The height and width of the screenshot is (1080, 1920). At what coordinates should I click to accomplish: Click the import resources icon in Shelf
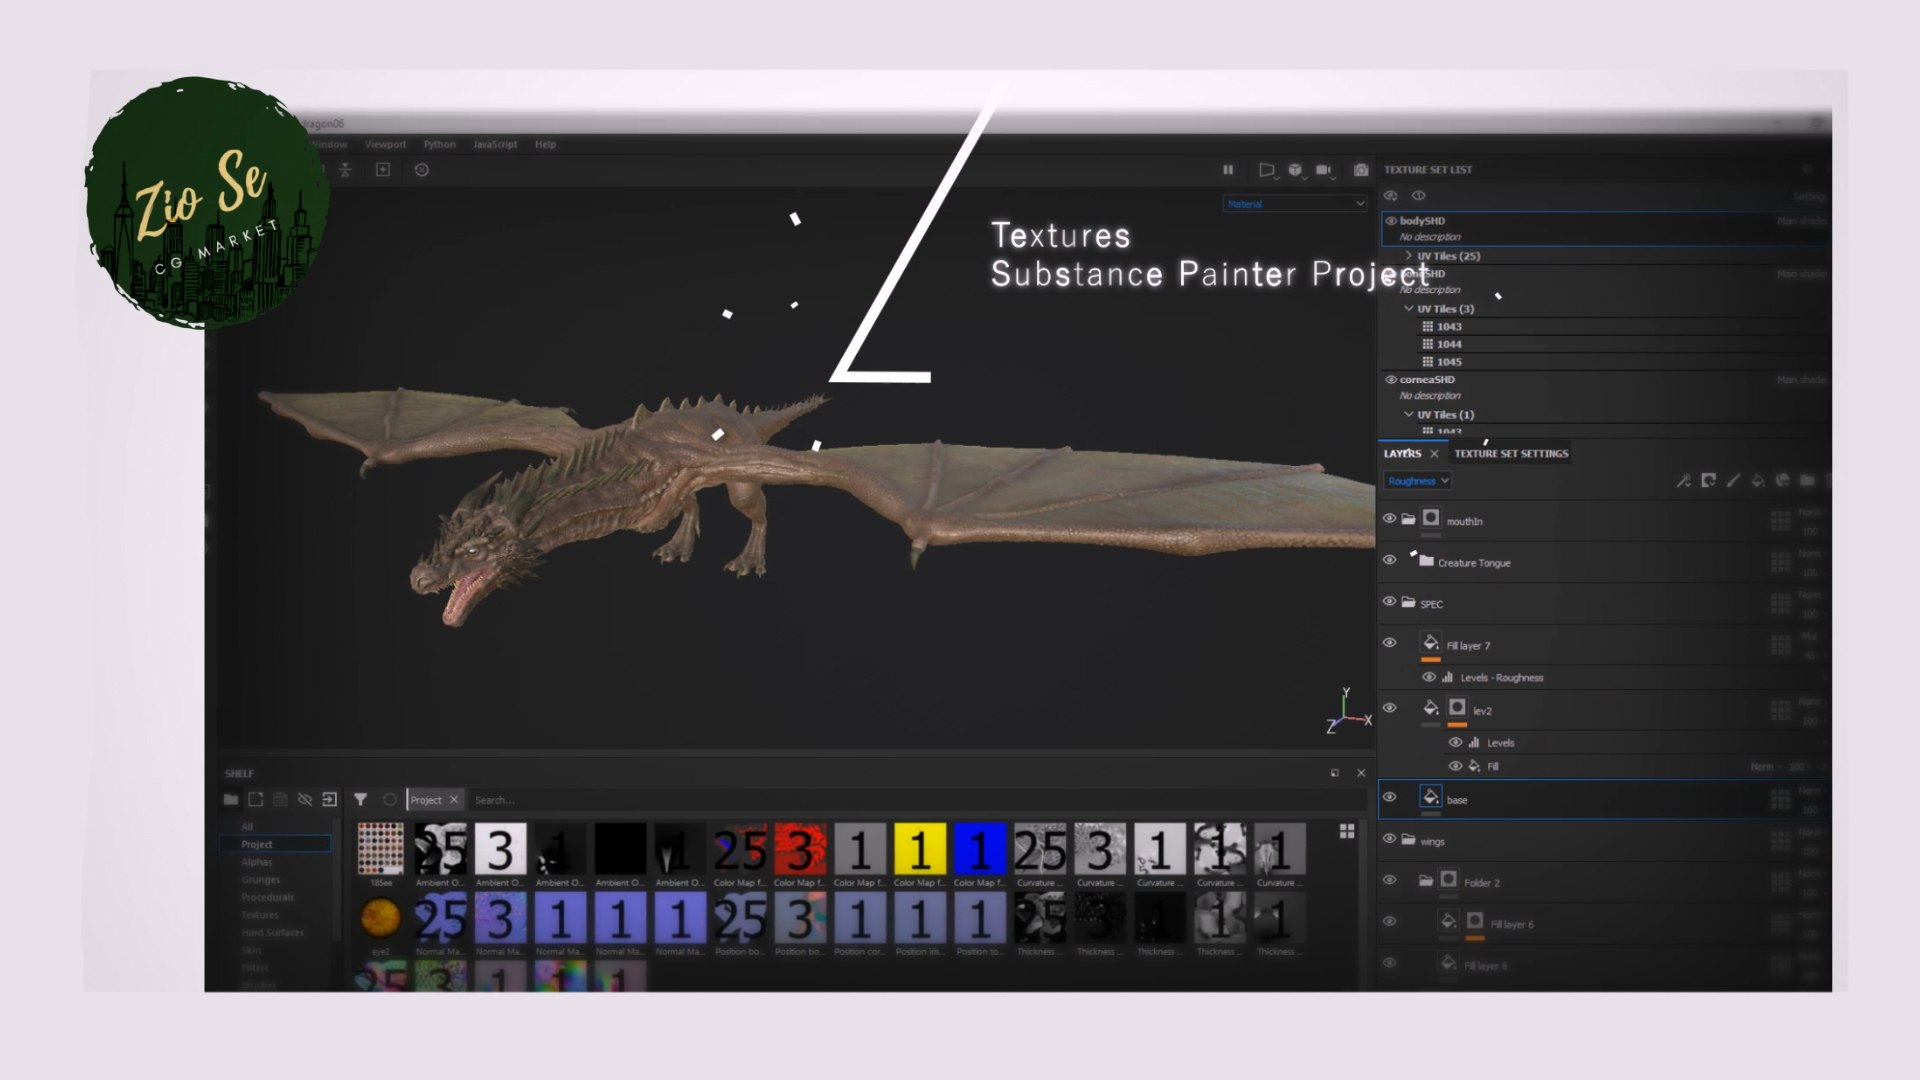click(x=329, y=799)
